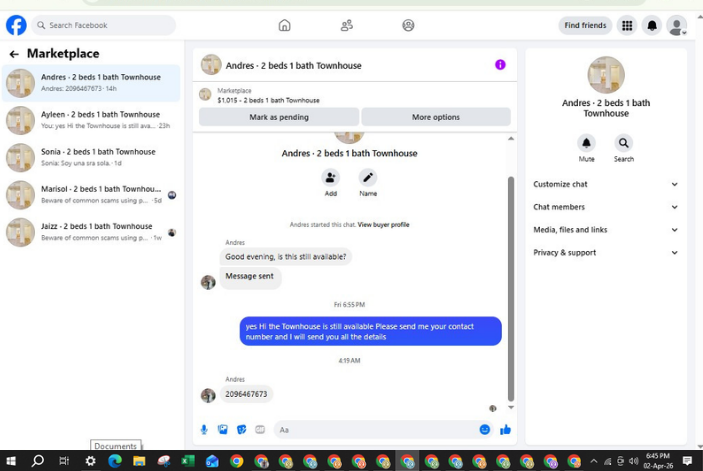Open Andres townhouse conversation in list

91,83
